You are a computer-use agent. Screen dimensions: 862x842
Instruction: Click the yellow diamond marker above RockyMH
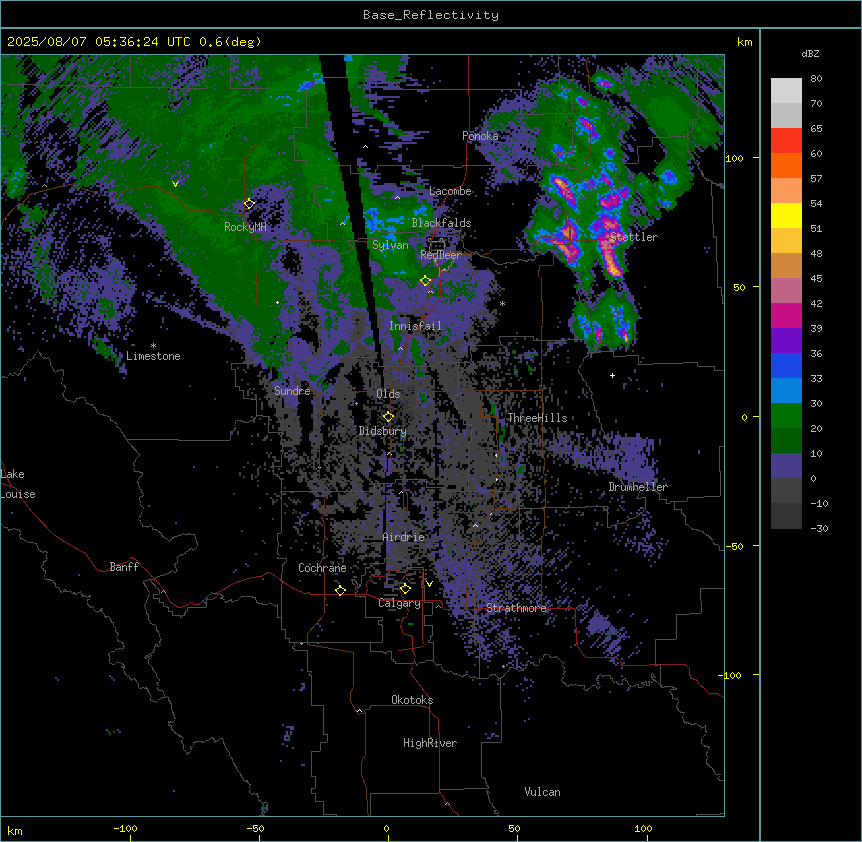[249, 204]
